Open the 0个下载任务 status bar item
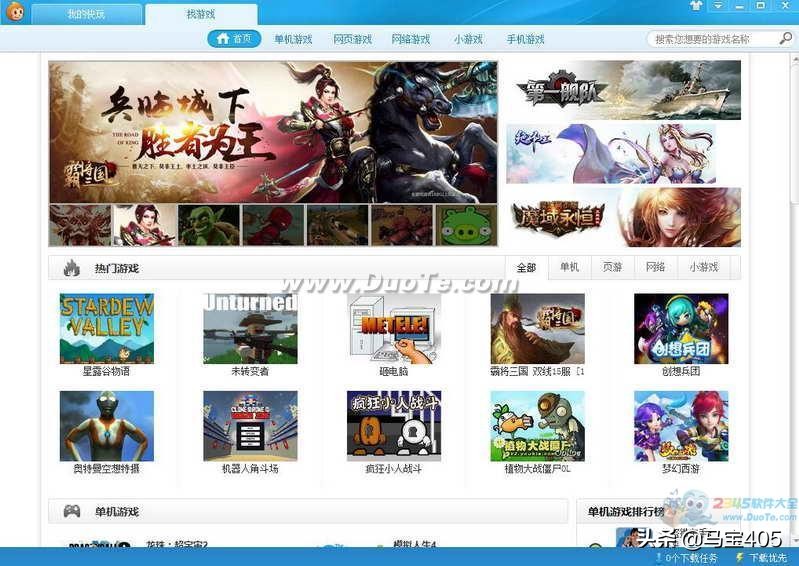 (686, 558)
